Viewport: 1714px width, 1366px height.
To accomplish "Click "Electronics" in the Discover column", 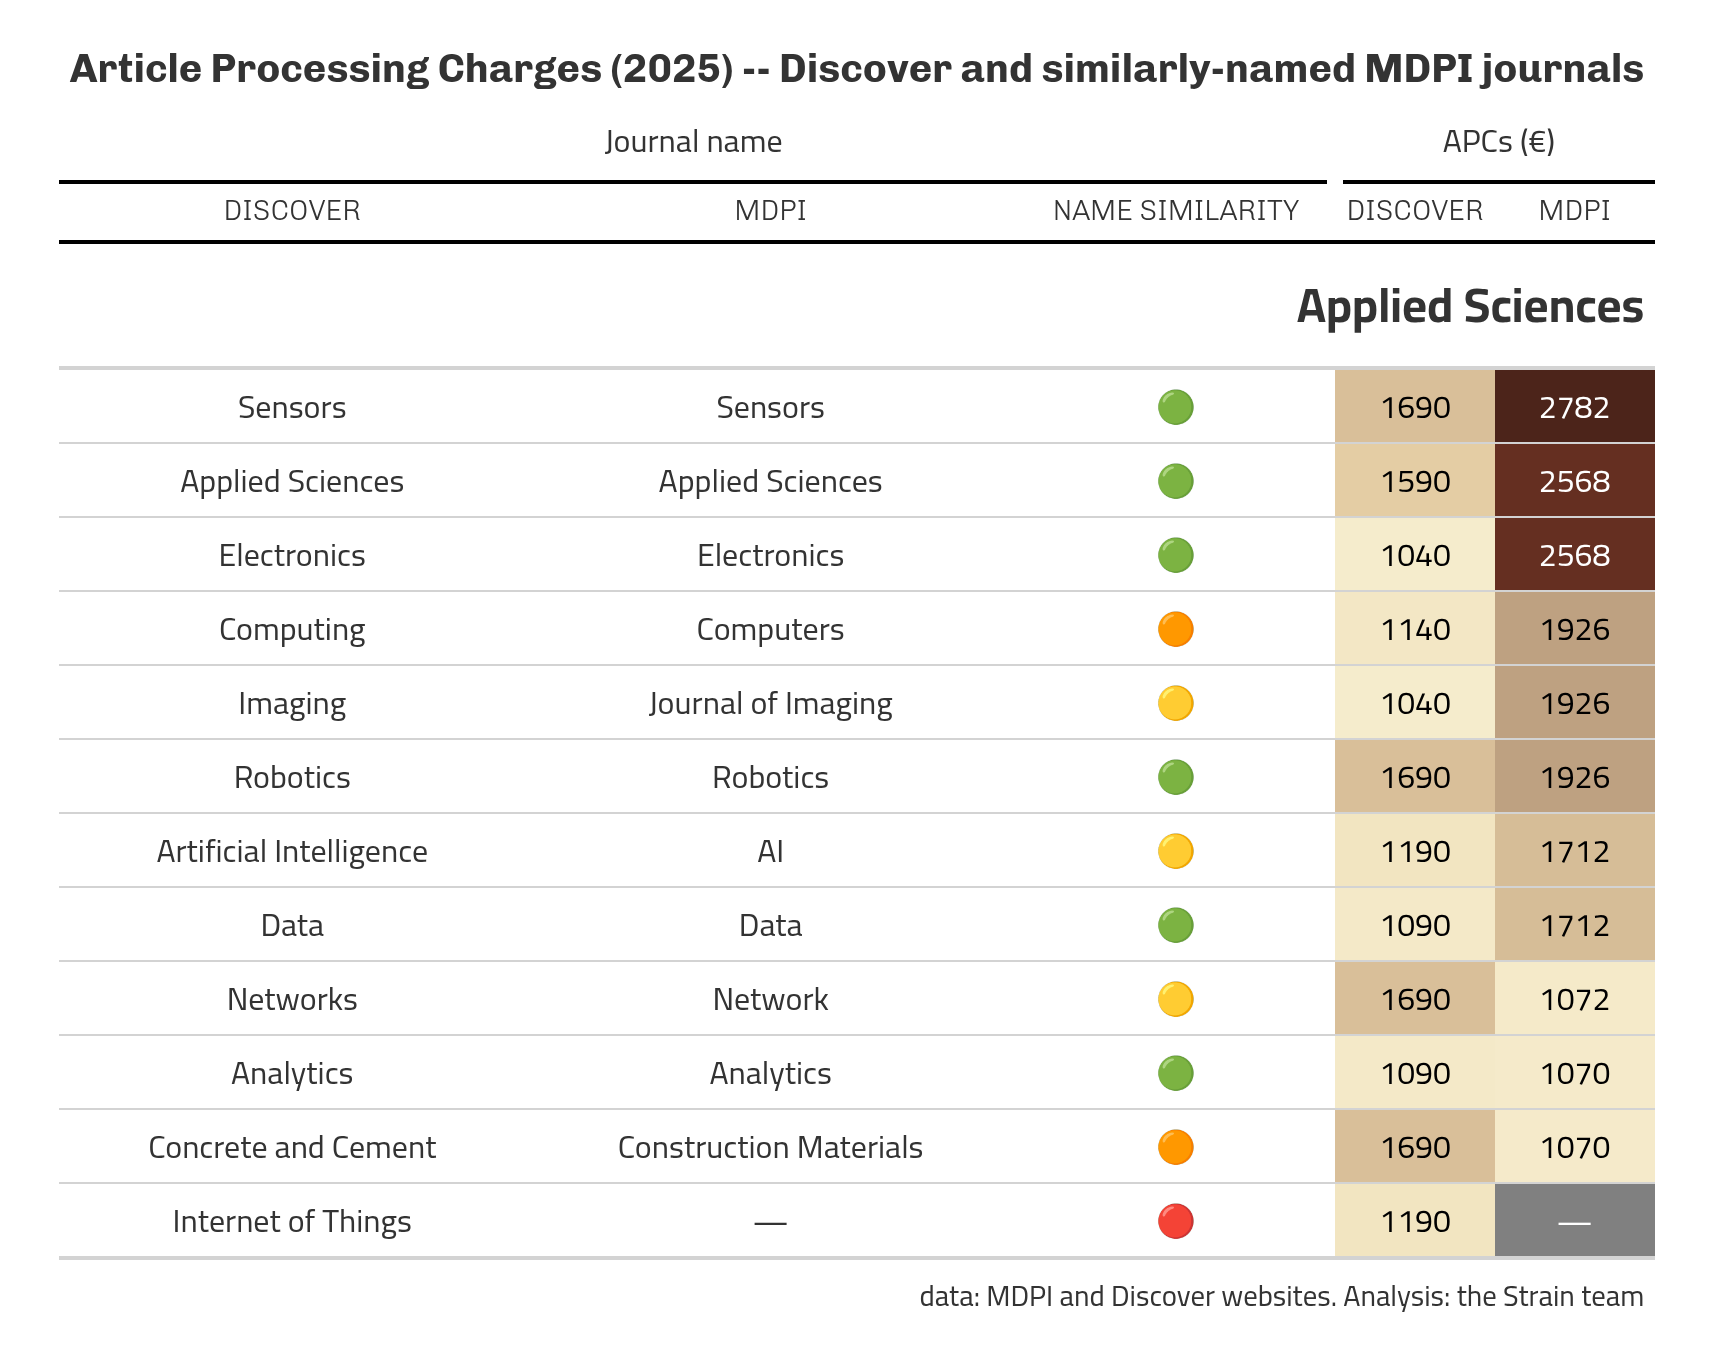I will [292, 555].
